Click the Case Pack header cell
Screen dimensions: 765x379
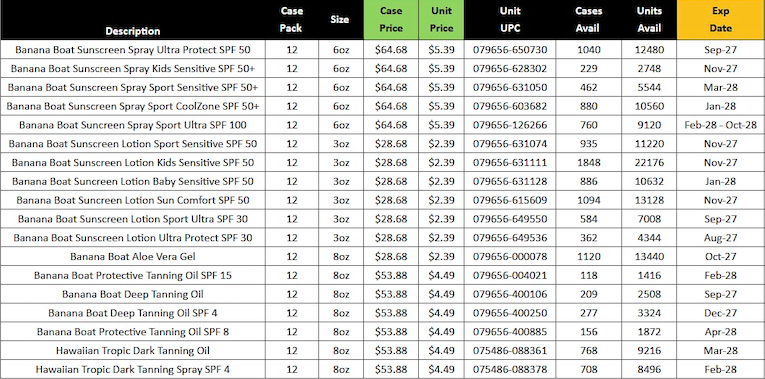[x=292, y=20]
